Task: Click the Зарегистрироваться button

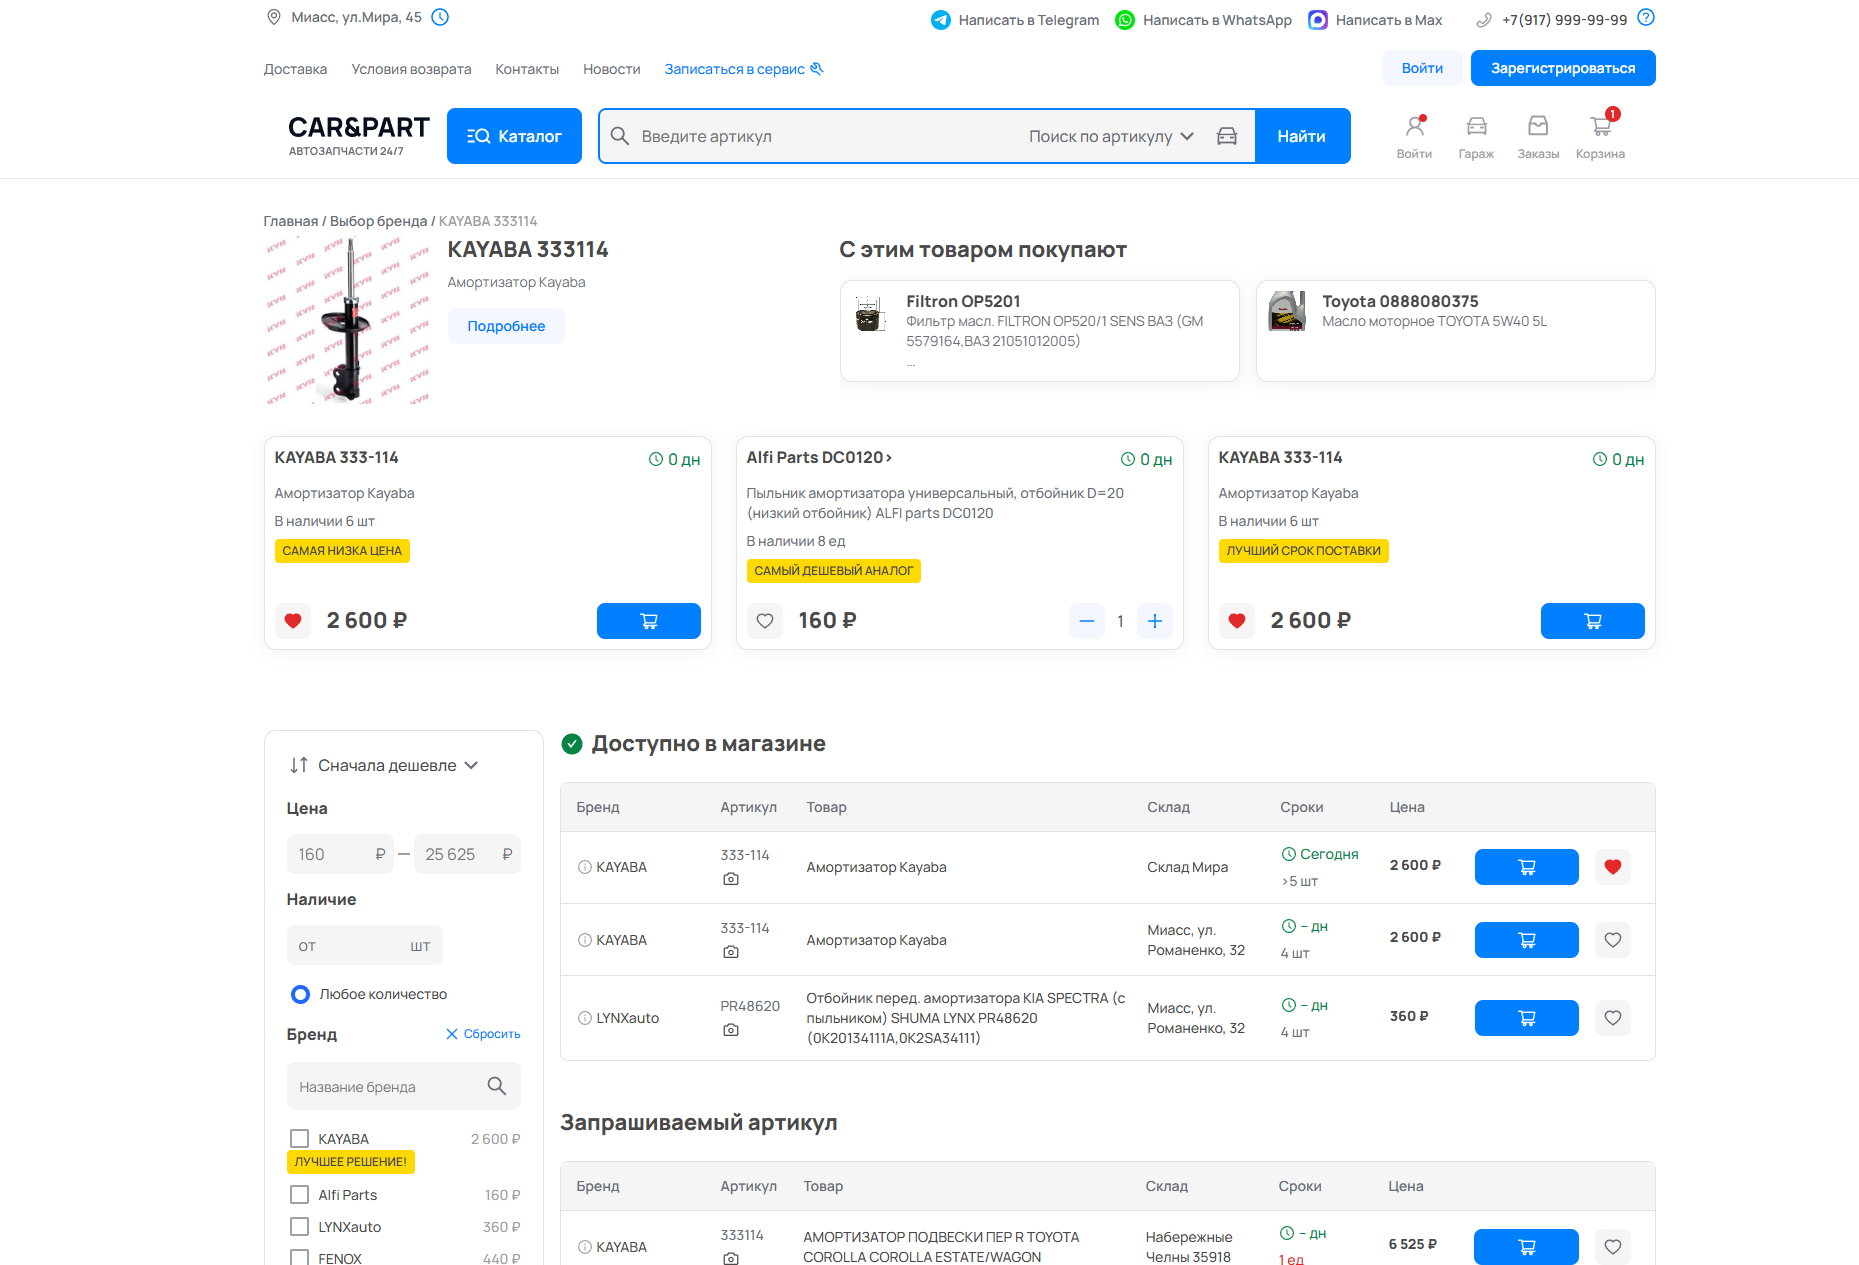Action: 1562,68
